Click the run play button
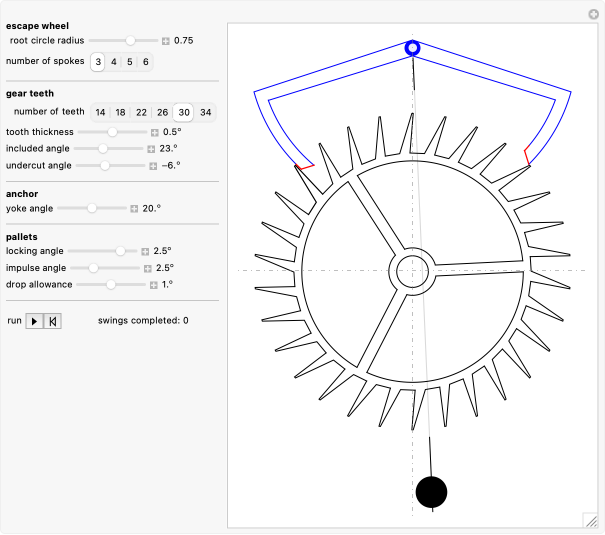 34,321
